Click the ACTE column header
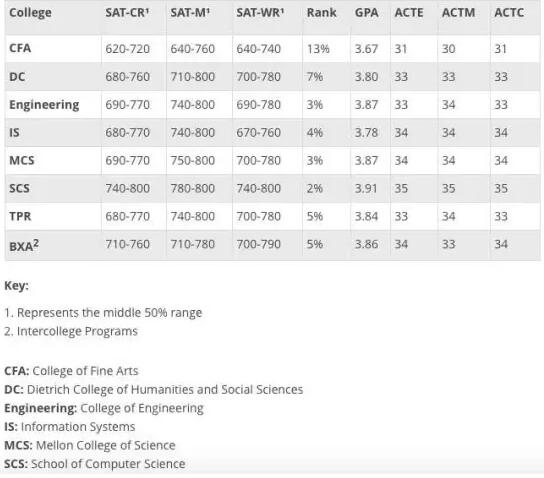Viewport: 544px width, 478px height. point(409,12)
